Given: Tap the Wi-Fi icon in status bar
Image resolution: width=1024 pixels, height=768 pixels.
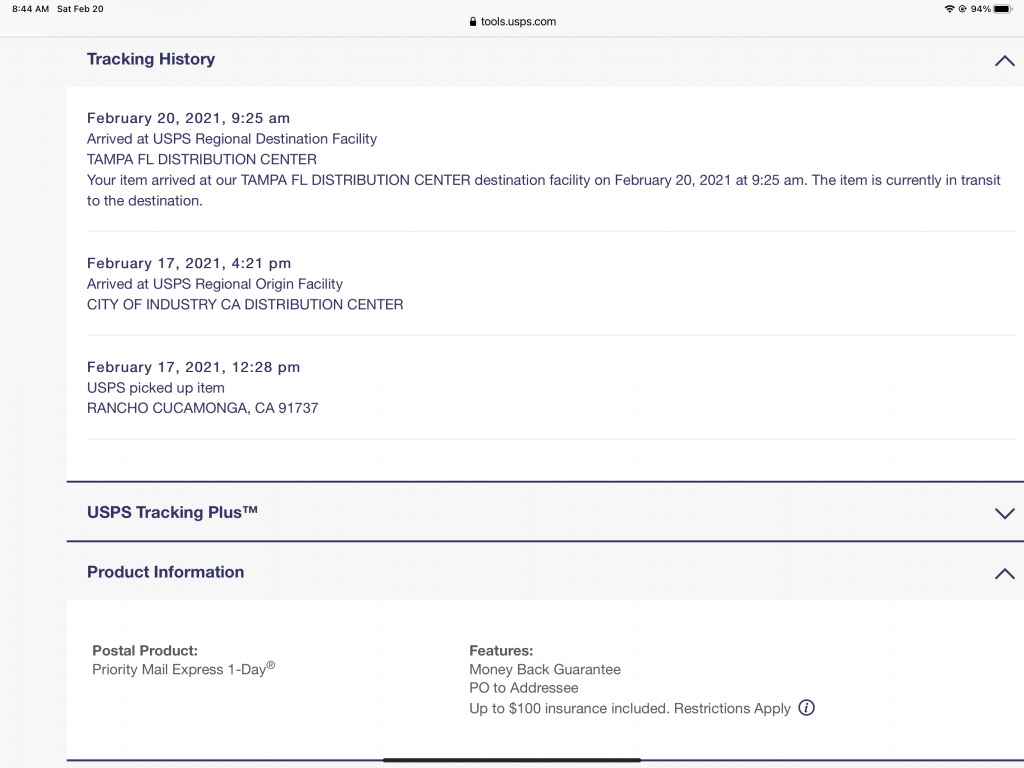Looking at the screenshot, I should (948, 9).
